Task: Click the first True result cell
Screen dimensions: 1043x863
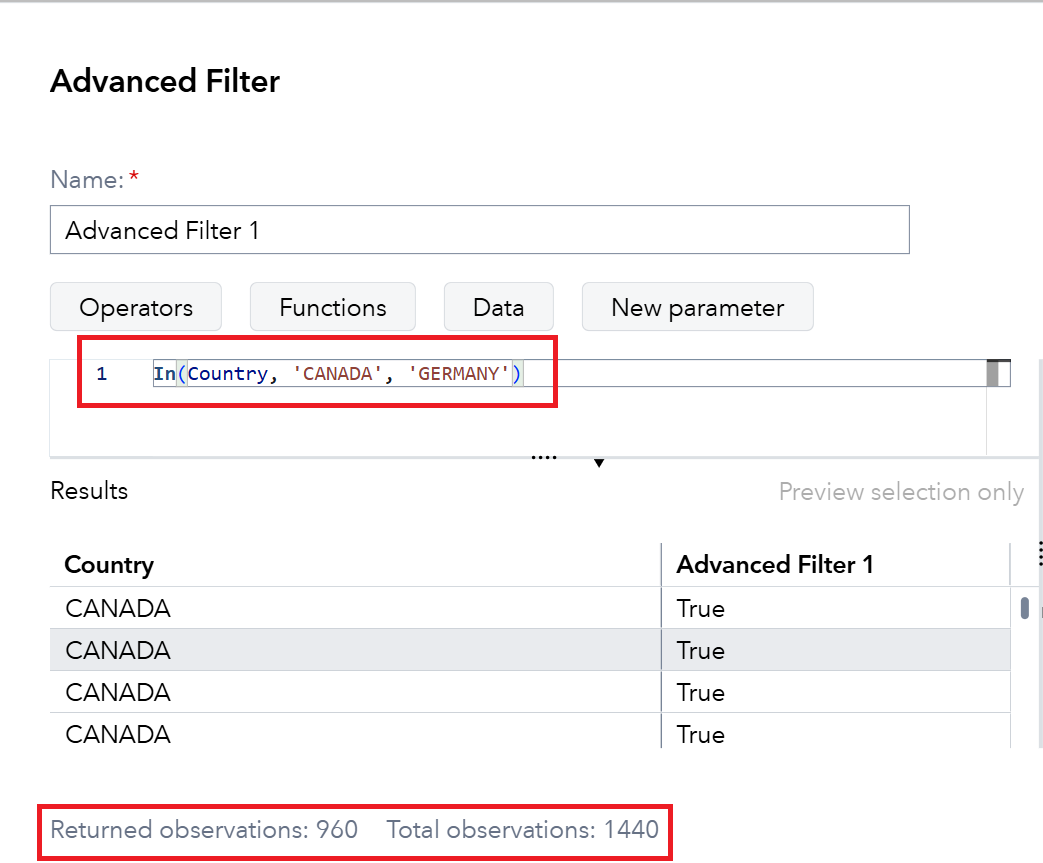Action: 701,608
